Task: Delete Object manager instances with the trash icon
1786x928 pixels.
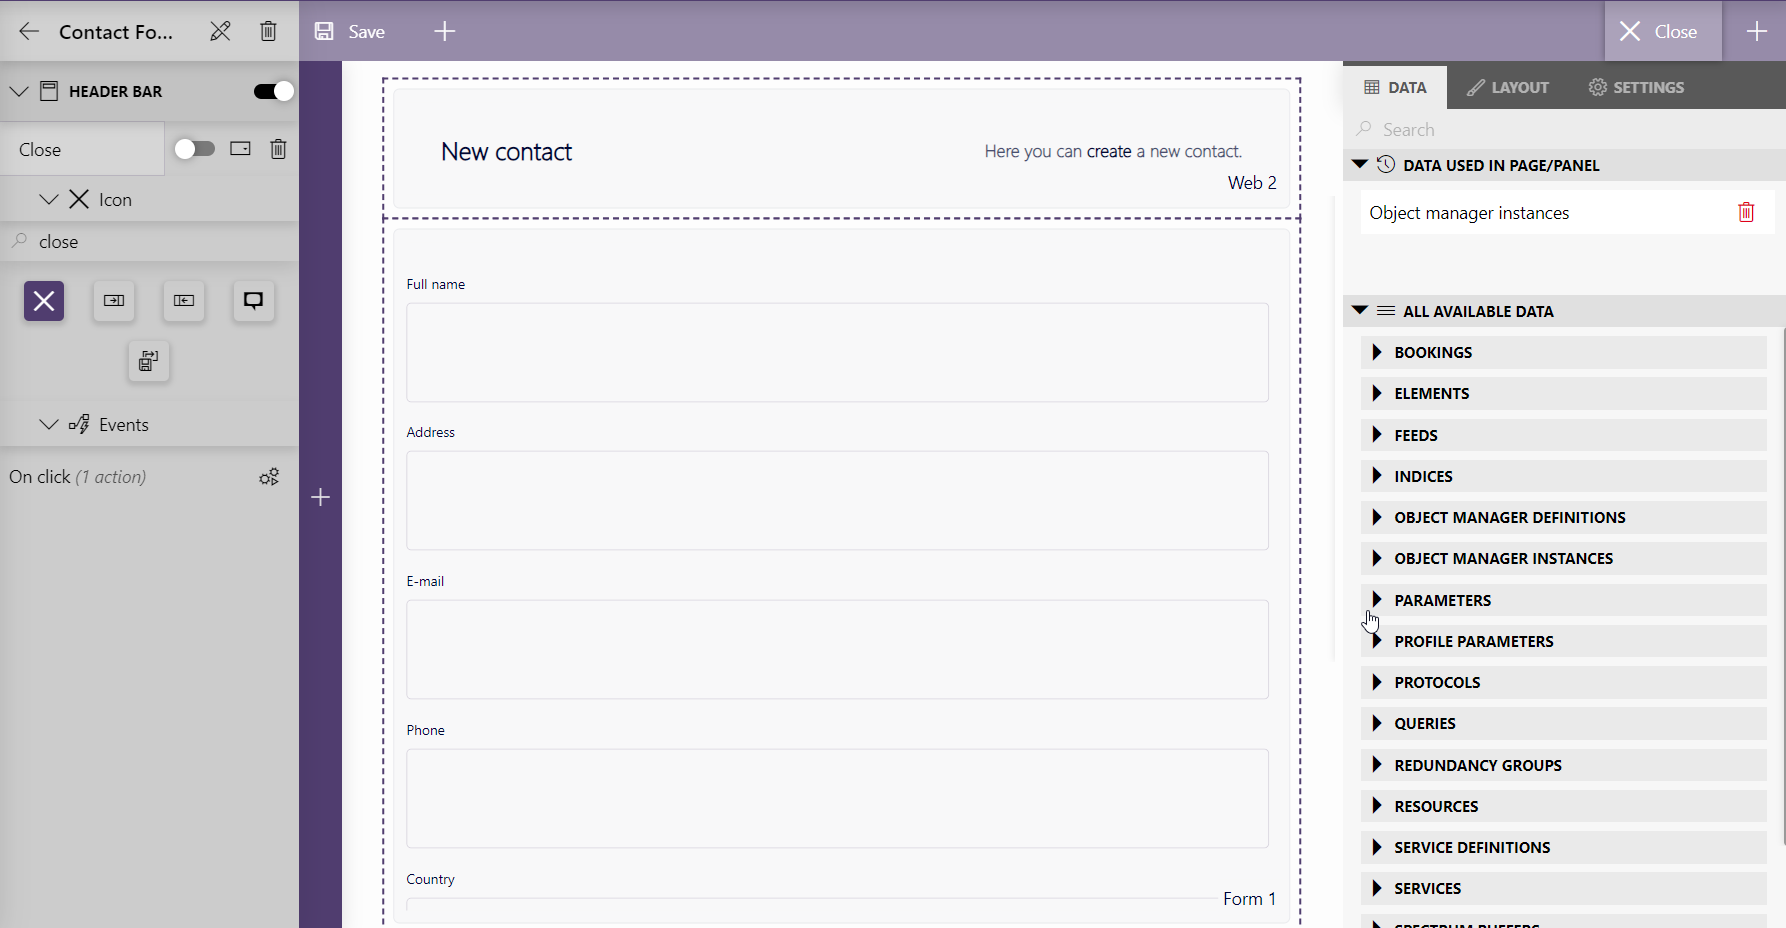Action: coord(1746,212)
